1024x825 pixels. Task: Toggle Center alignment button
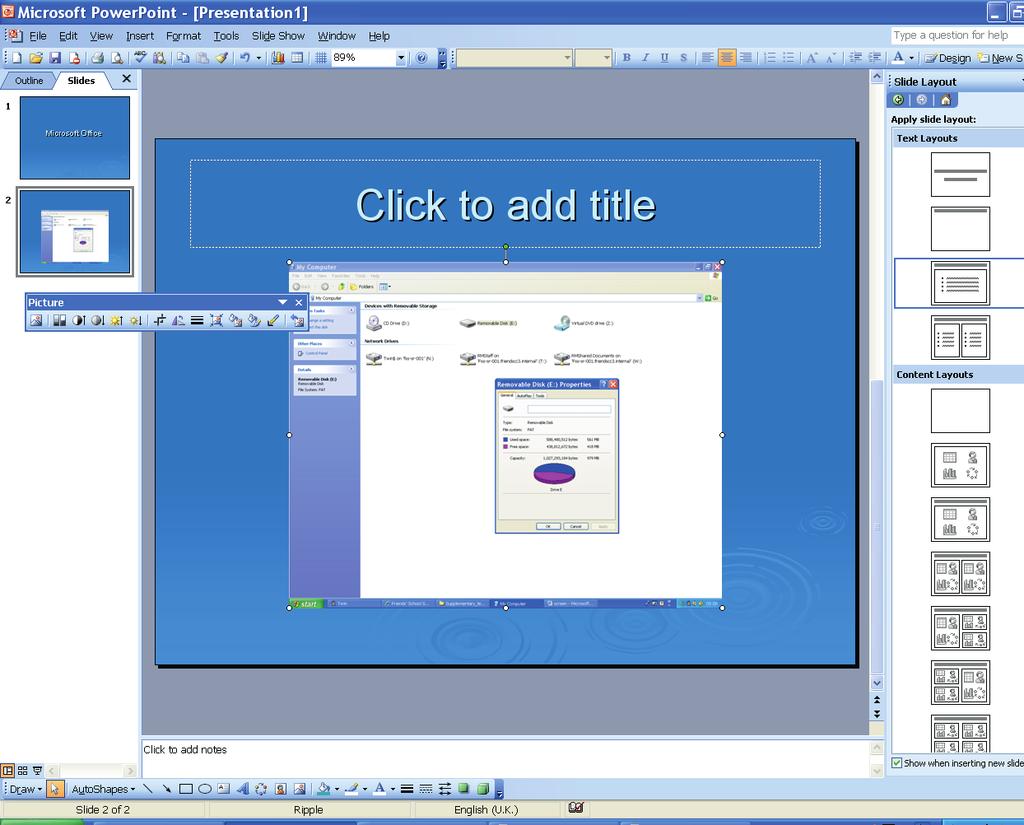[x=727, y=58]
